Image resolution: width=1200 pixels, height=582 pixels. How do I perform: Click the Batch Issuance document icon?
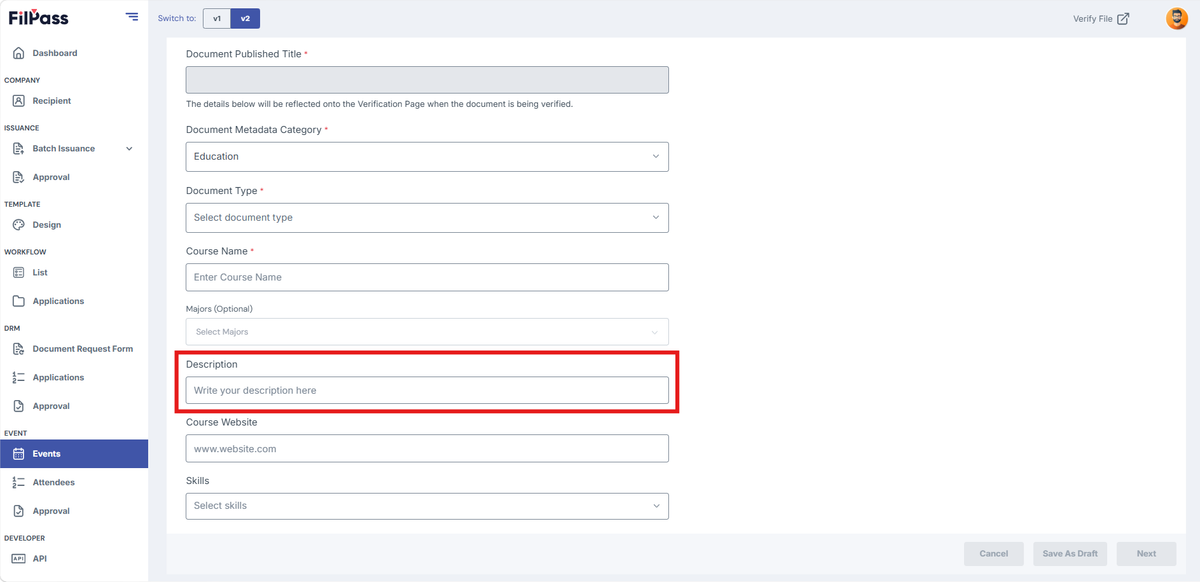pyautogui.click(x=18, y=149)
